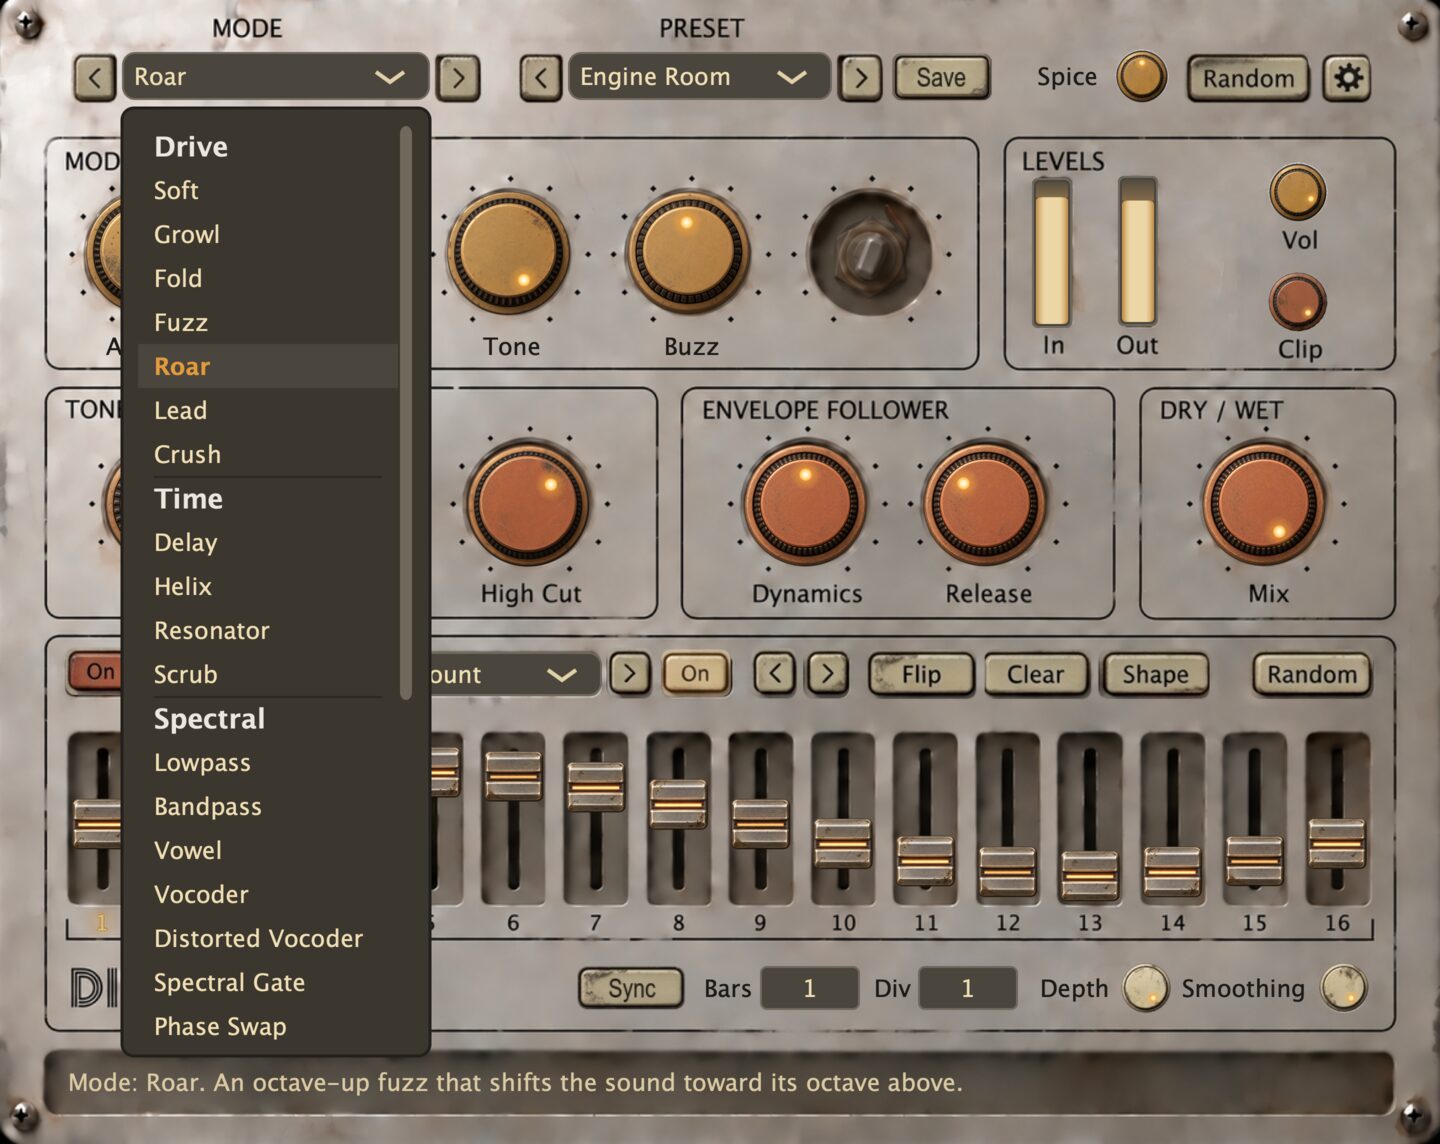Select Delay mode
The height and width of the screenshot is (1144, 1440).
(x=268, y=542)
